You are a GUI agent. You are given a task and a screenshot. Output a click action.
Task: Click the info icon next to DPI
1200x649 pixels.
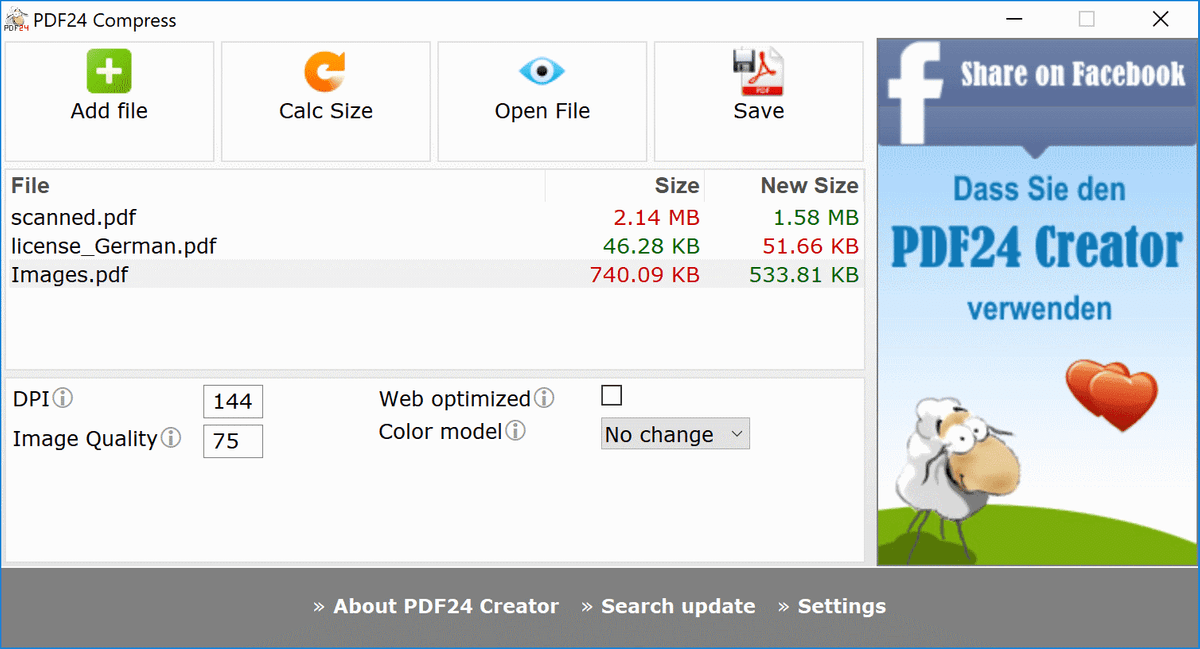coord(63,399)
